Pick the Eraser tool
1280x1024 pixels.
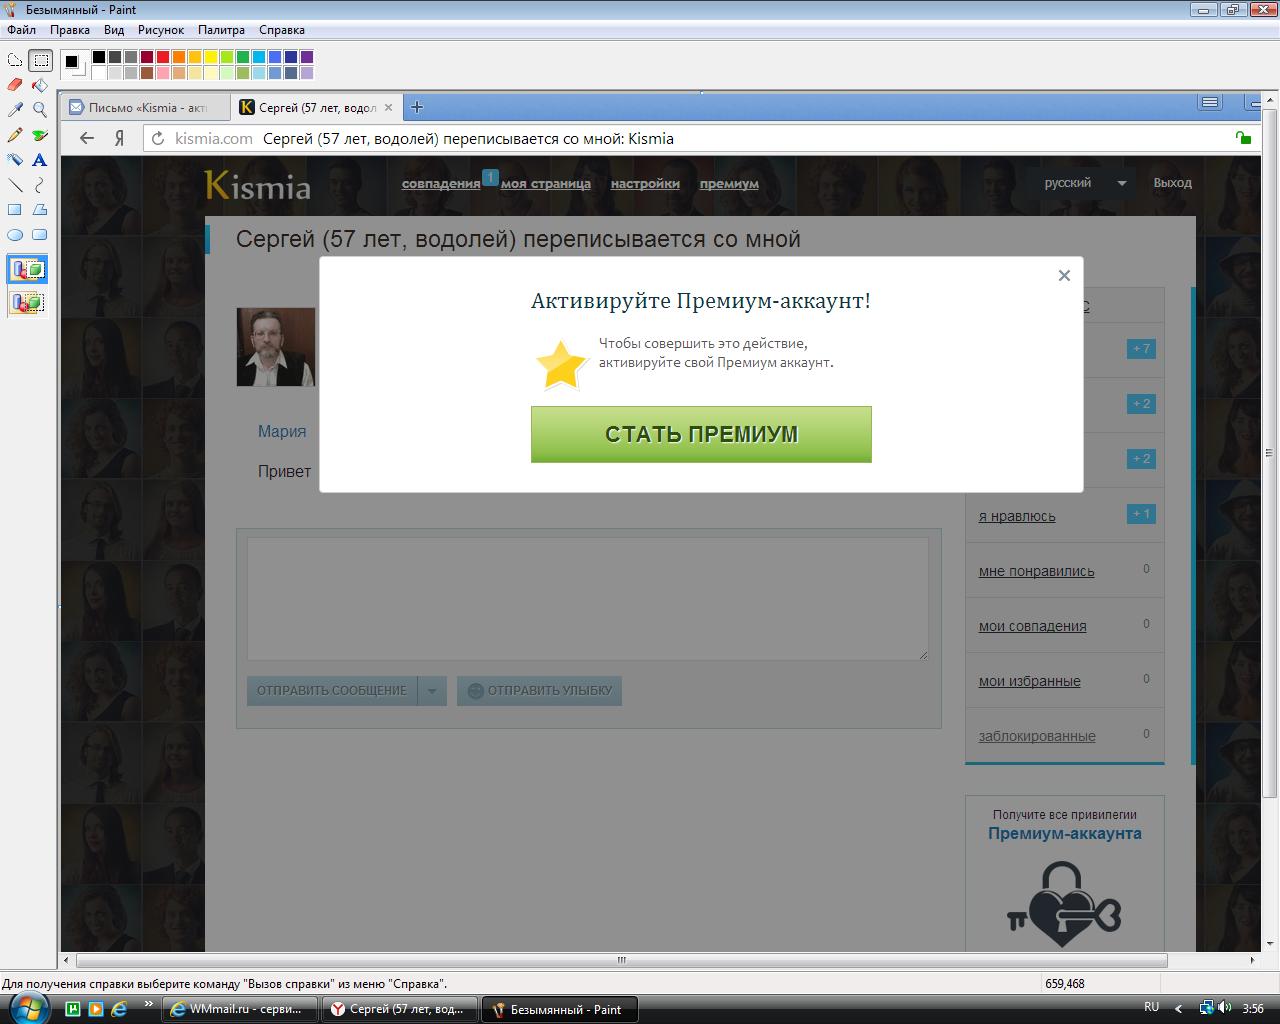click(x=15, y=85)
